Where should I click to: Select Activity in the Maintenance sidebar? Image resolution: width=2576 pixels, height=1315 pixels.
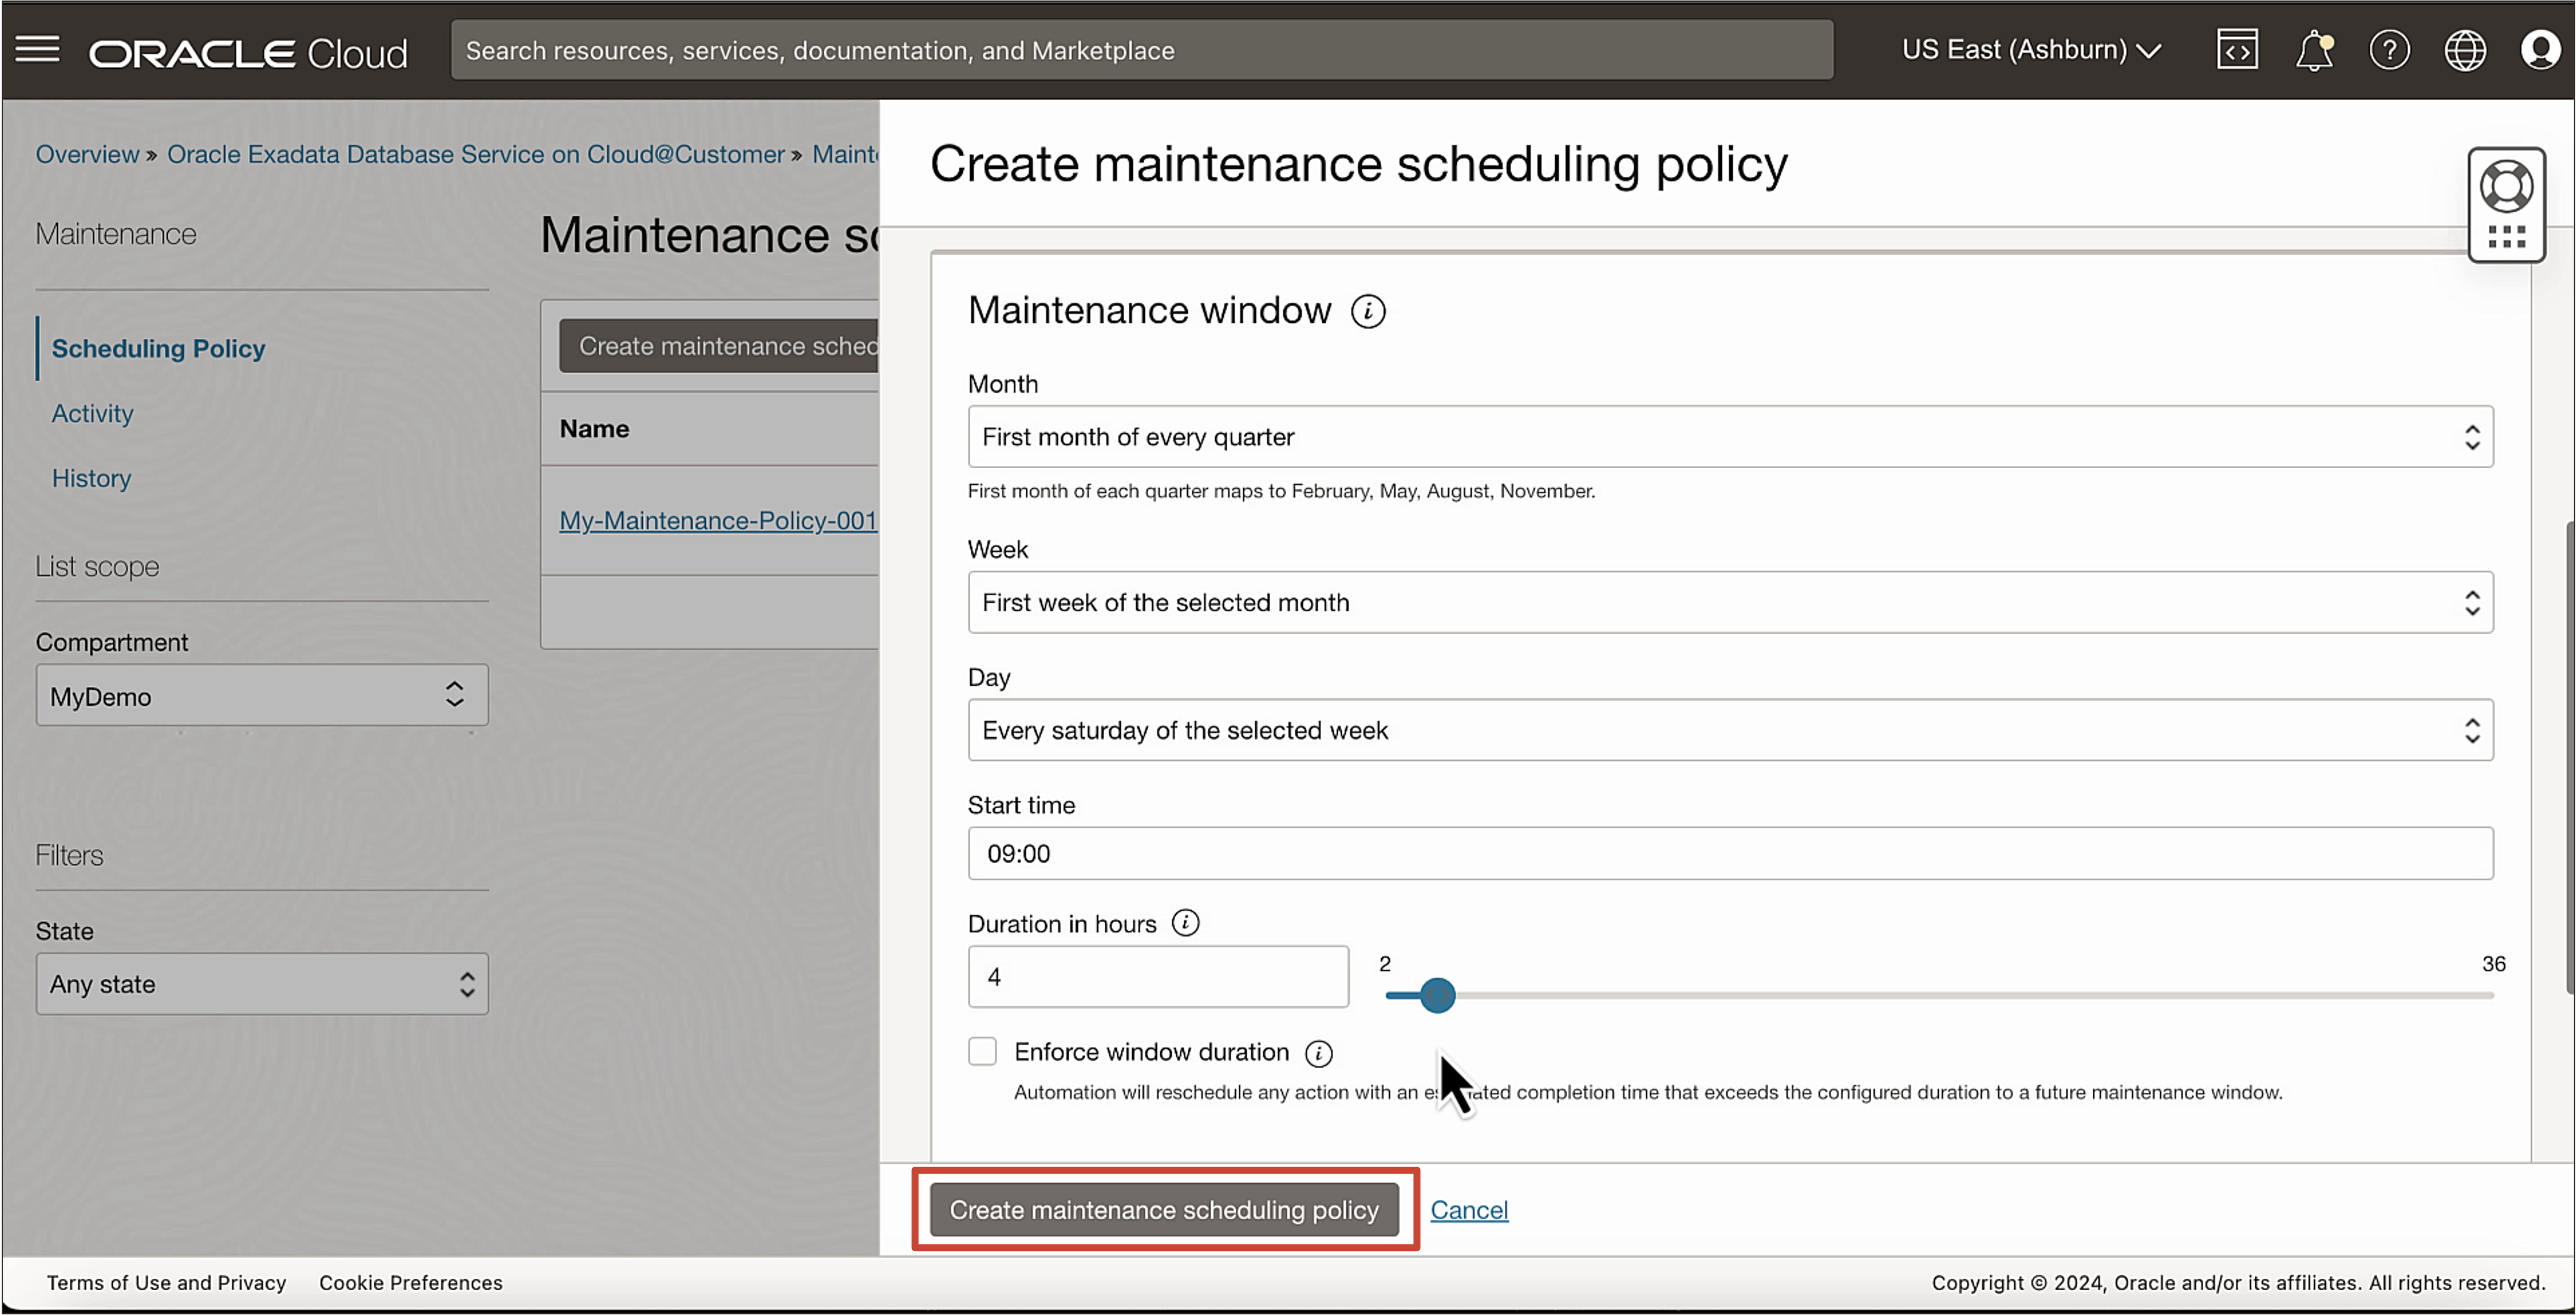(92, 413)
